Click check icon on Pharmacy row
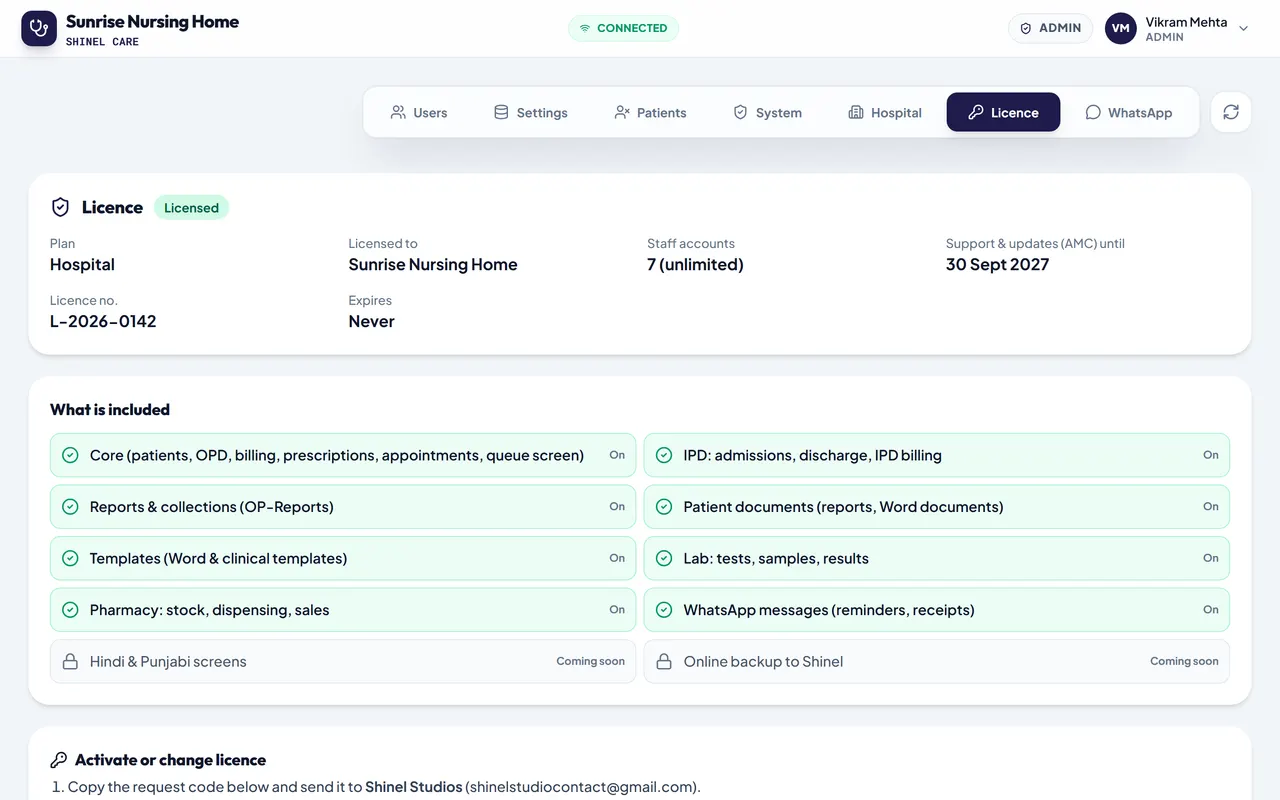 (70, 610)
